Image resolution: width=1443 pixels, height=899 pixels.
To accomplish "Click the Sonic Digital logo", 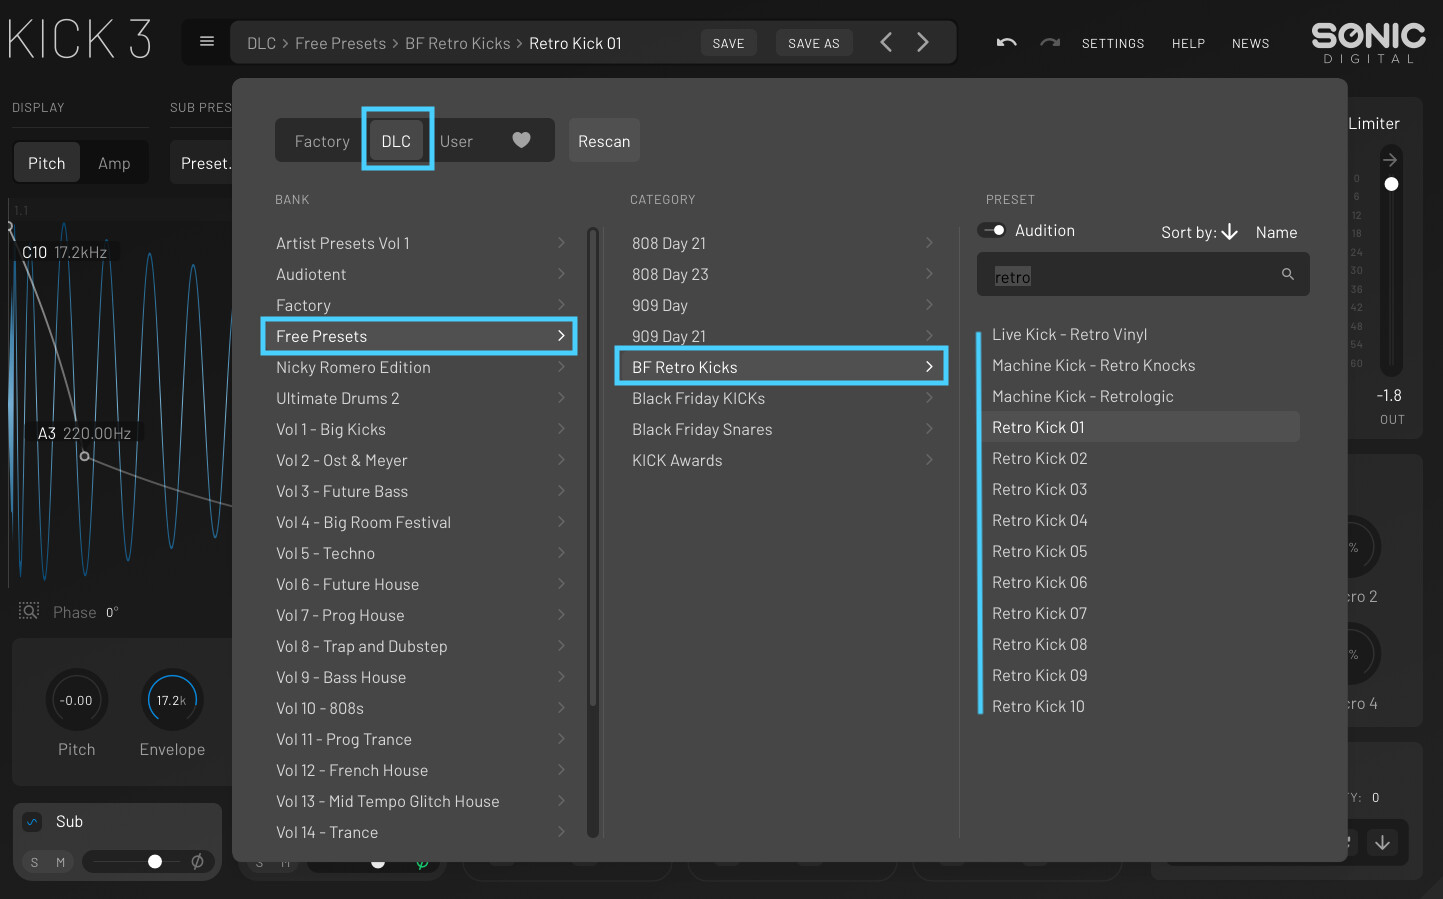I will coord(1368,43).
